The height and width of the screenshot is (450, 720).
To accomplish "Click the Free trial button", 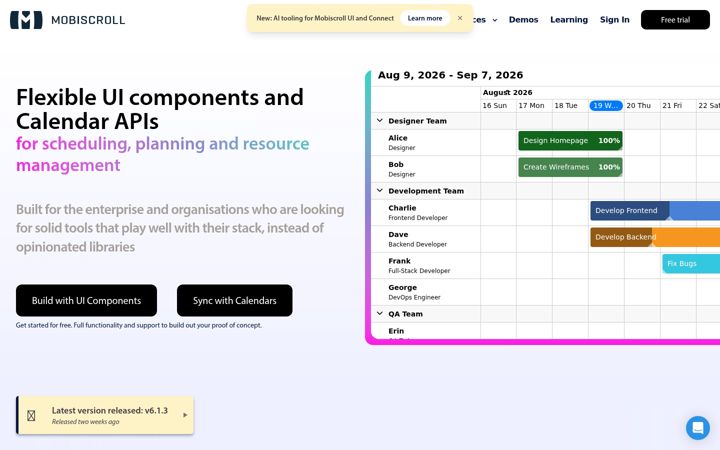I will 675,20.
